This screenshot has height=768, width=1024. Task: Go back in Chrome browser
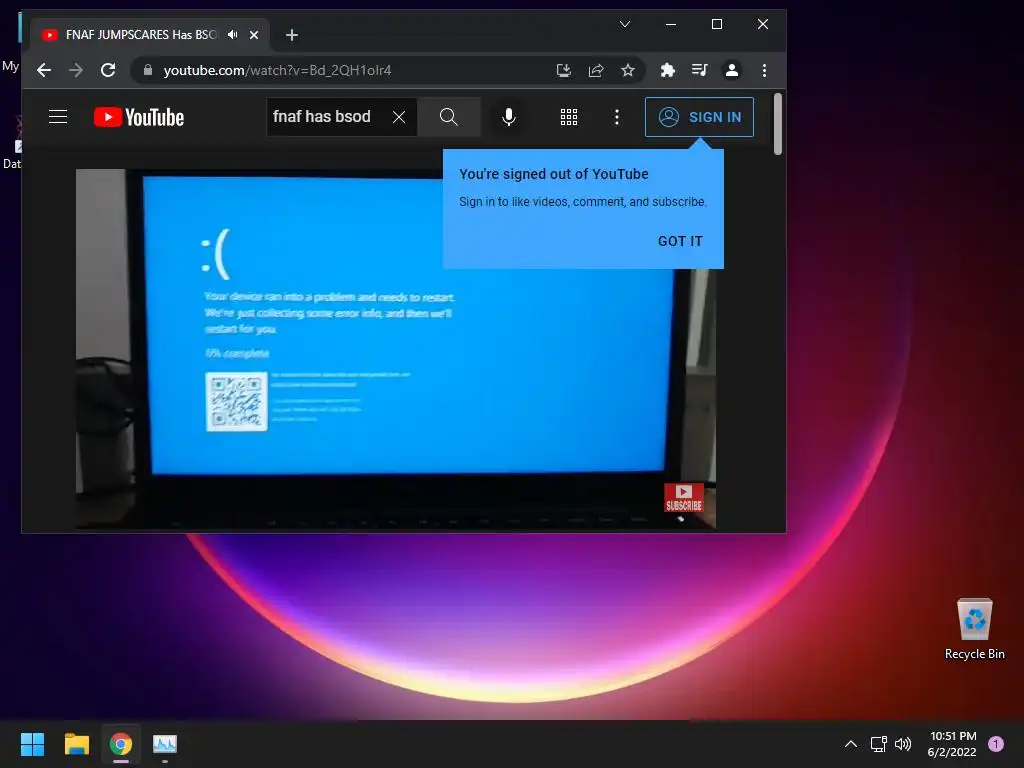44,71
